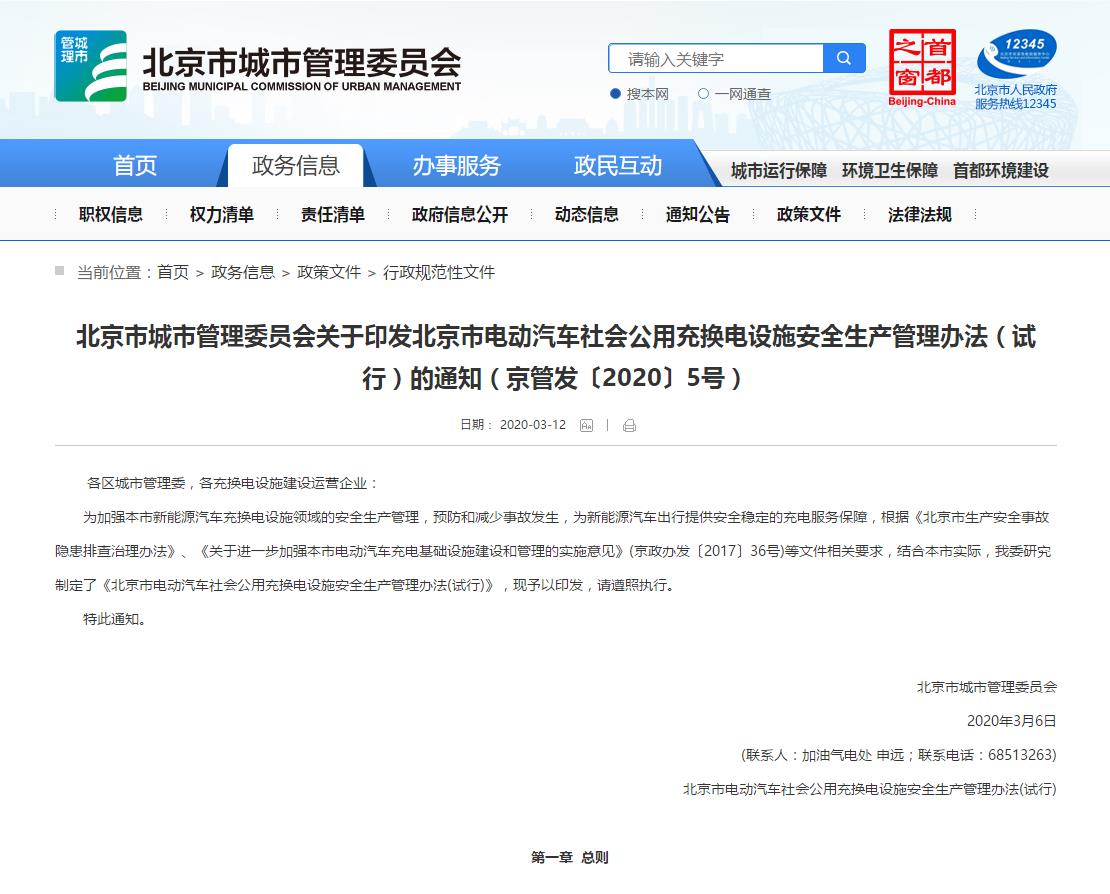Switch to the 政务信息 tab
This screenshot has width=1110, height=894.
(295, 166)
